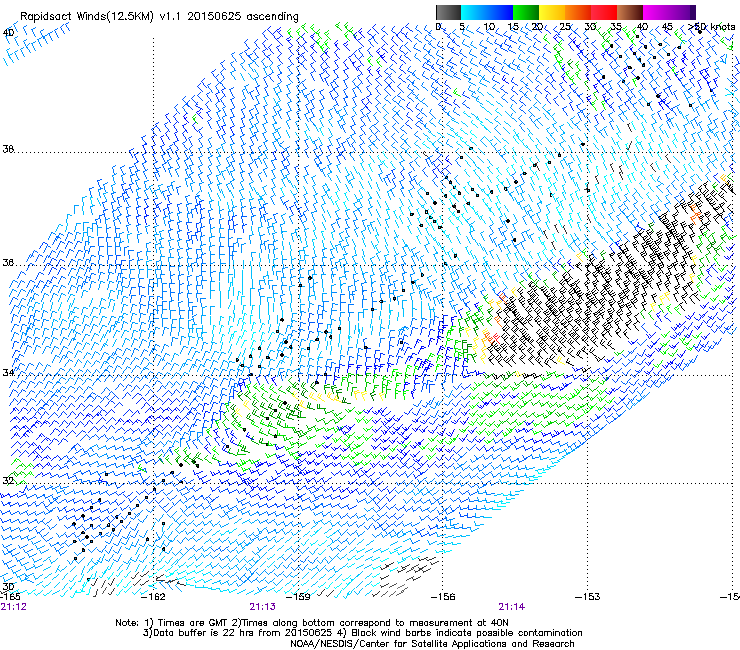Click the longitude label -159

coord(299,597)
